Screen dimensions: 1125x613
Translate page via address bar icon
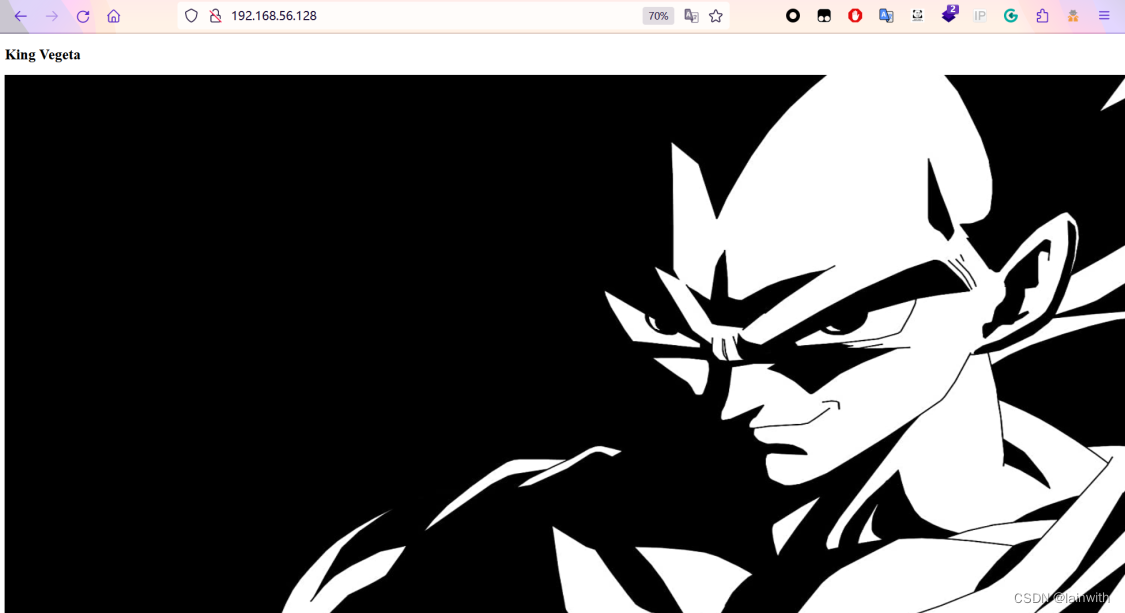[691, 16]
